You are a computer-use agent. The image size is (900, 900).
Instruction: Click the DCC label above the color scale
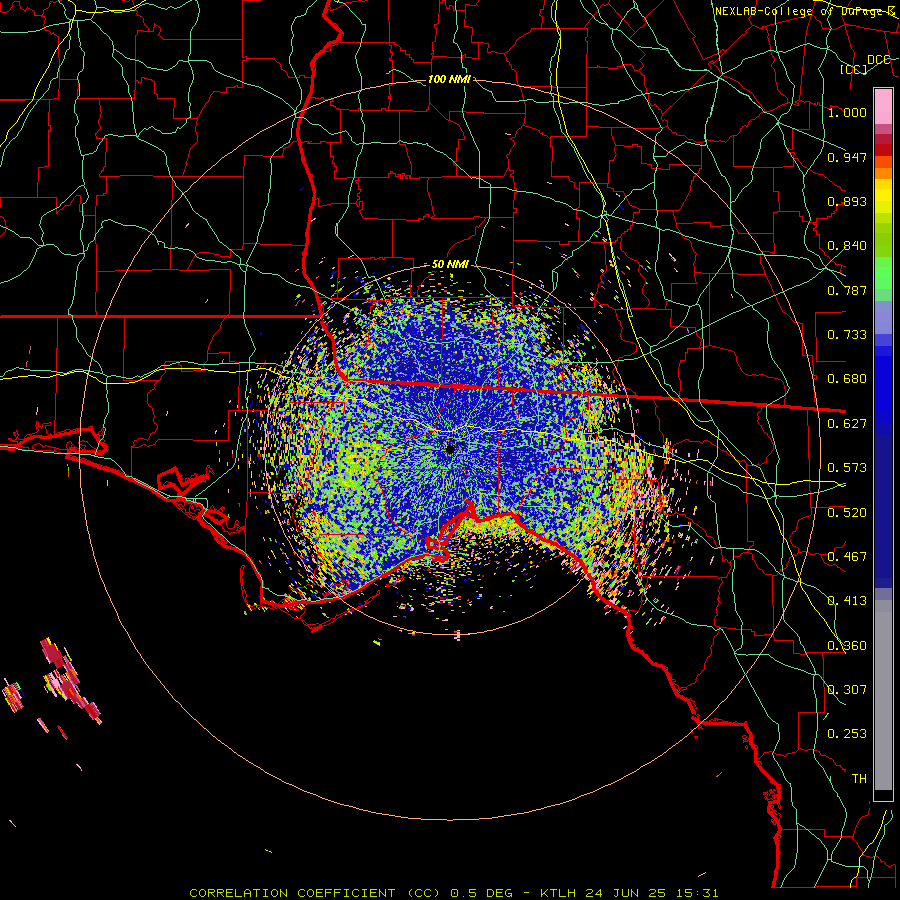point(879,60)
